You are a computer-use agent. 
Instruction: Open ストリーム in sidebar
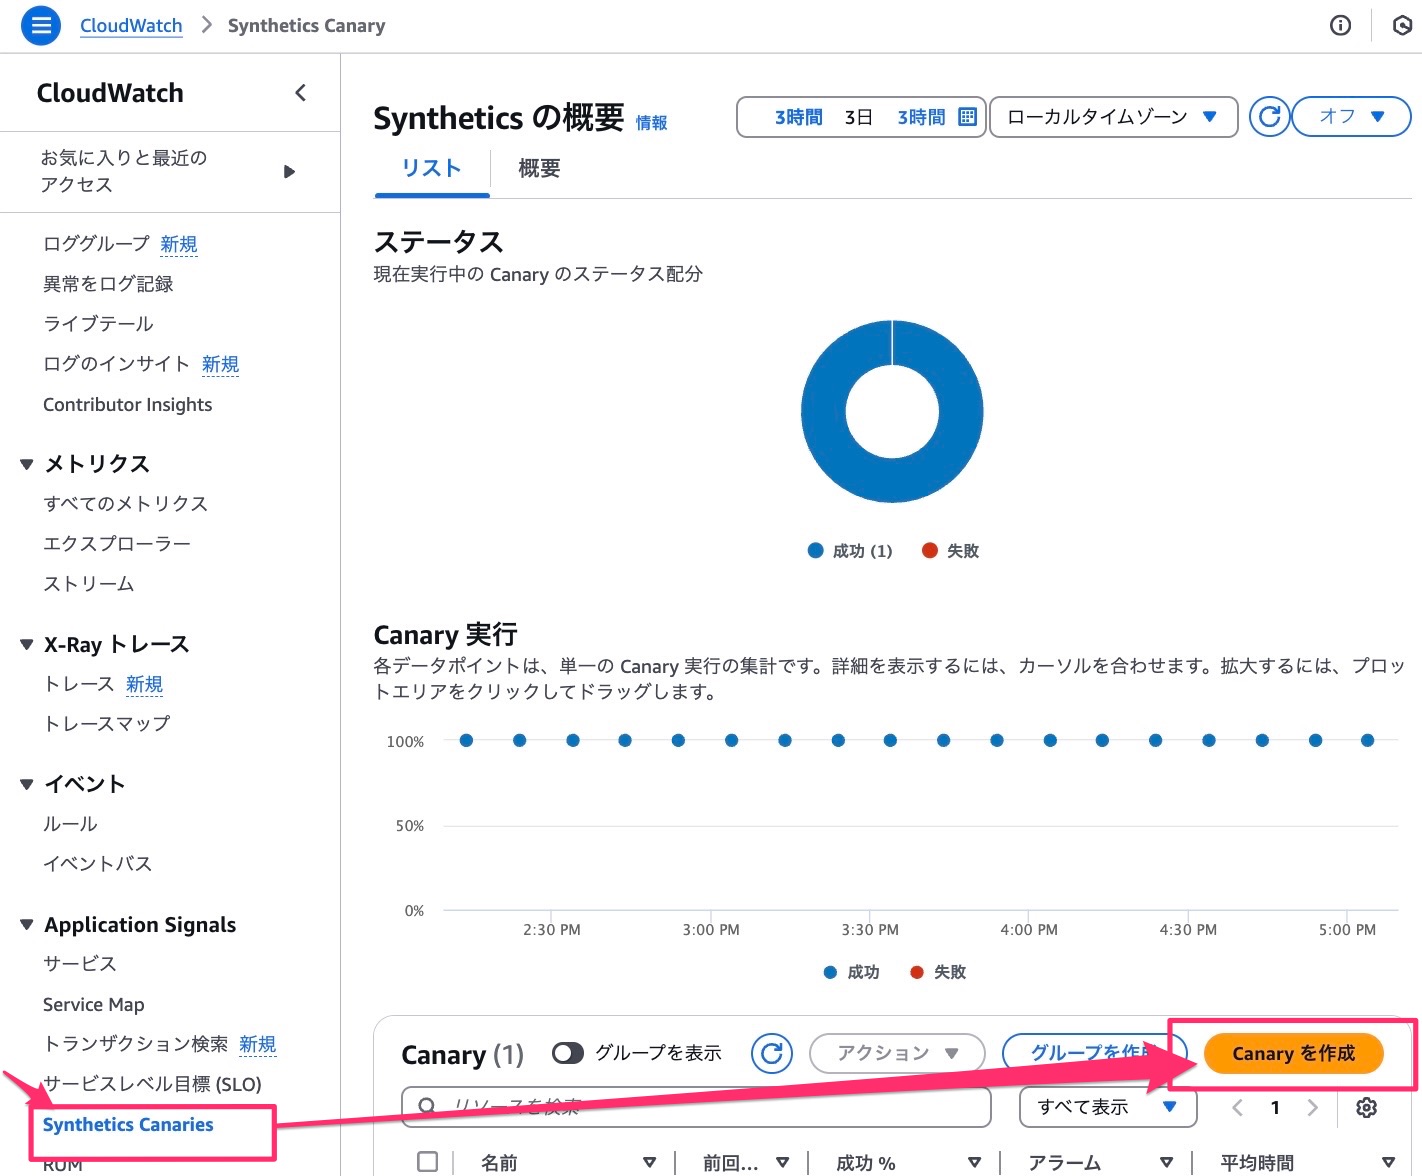point(88,584)
